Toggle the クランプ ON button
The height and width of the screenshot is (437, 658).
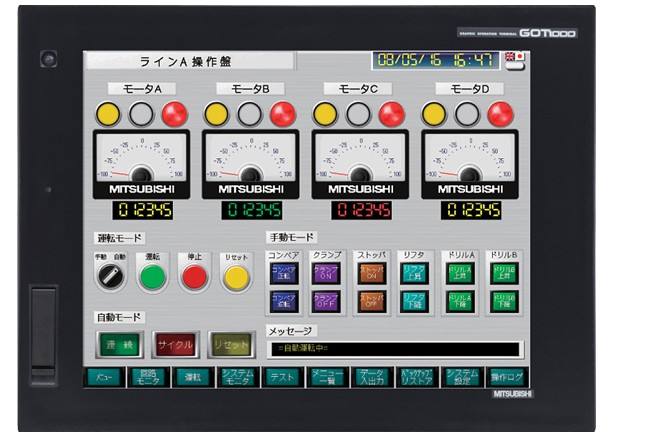tap(328, 273)
